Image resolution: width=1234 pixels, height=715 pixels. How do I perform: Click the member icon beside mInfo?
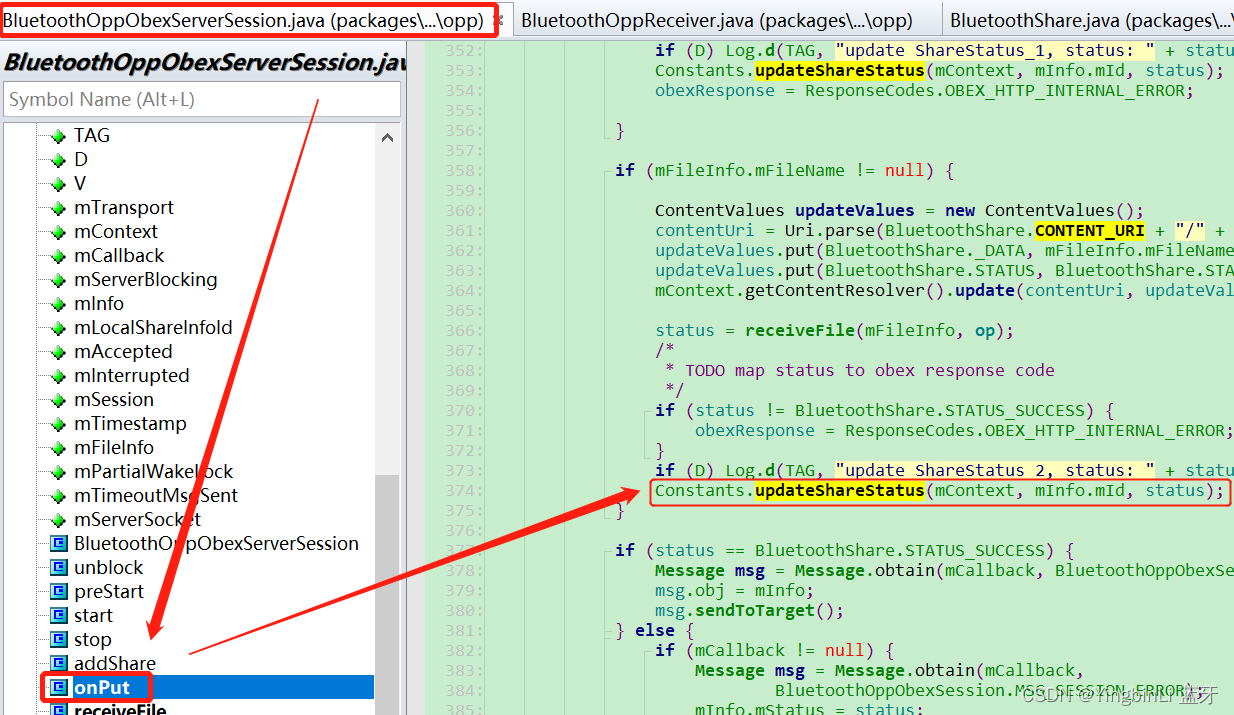tap(58, 304)
